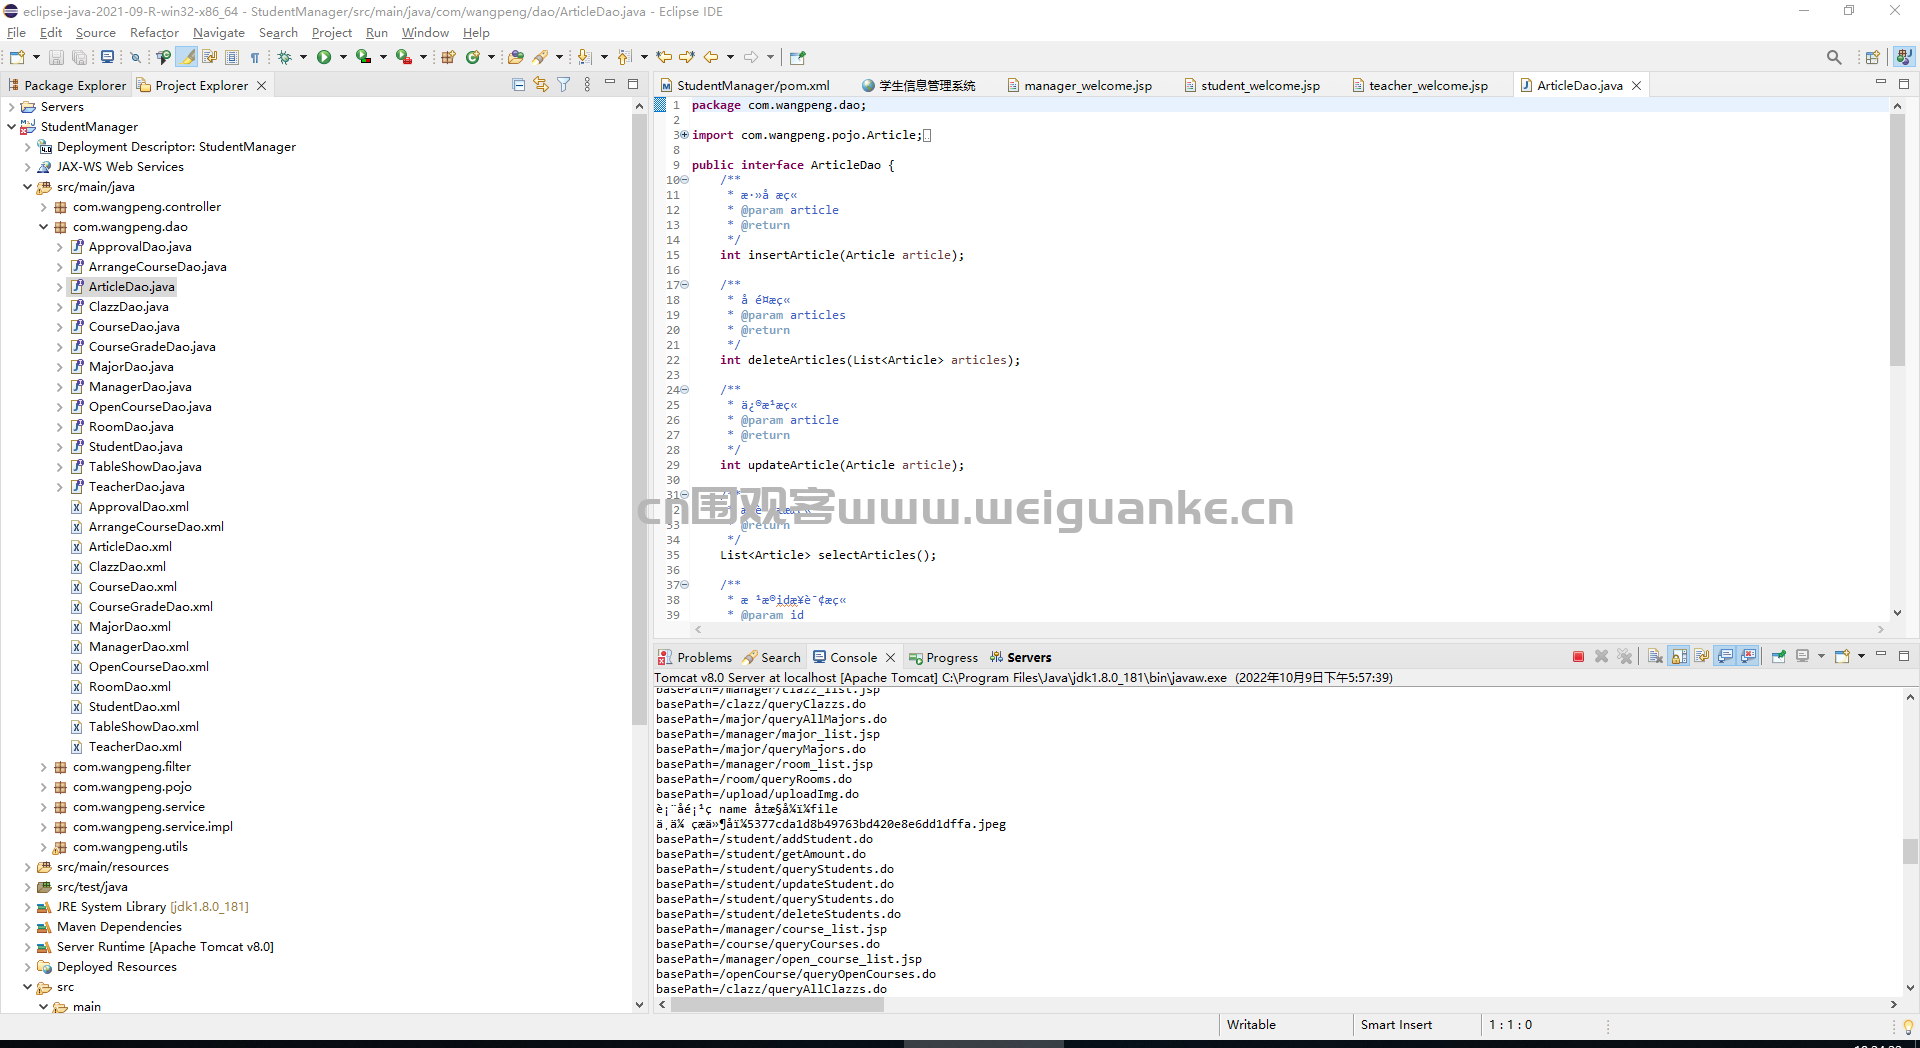The image size is (1920, 1048).
Task: Switch to the Servers view tab
Action: (x=1020, y=658)
